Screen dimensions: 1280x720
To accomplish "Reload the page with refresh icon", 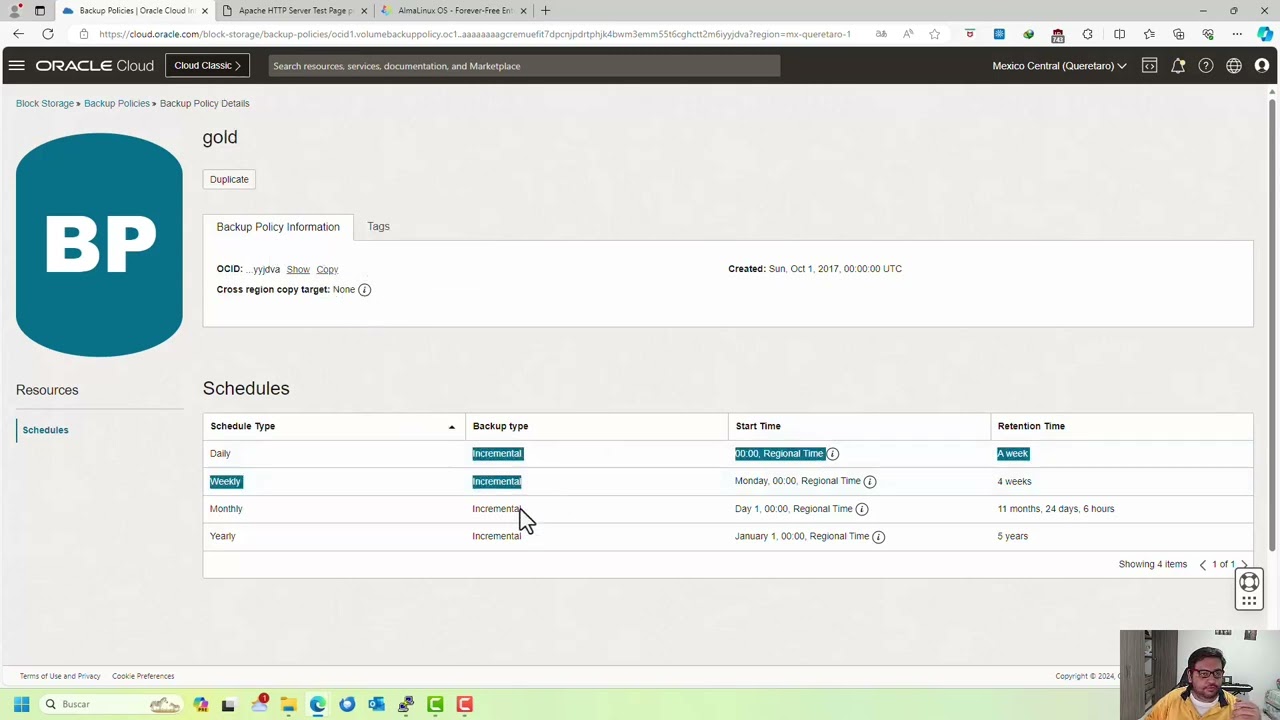I will (x=47, y=34).
